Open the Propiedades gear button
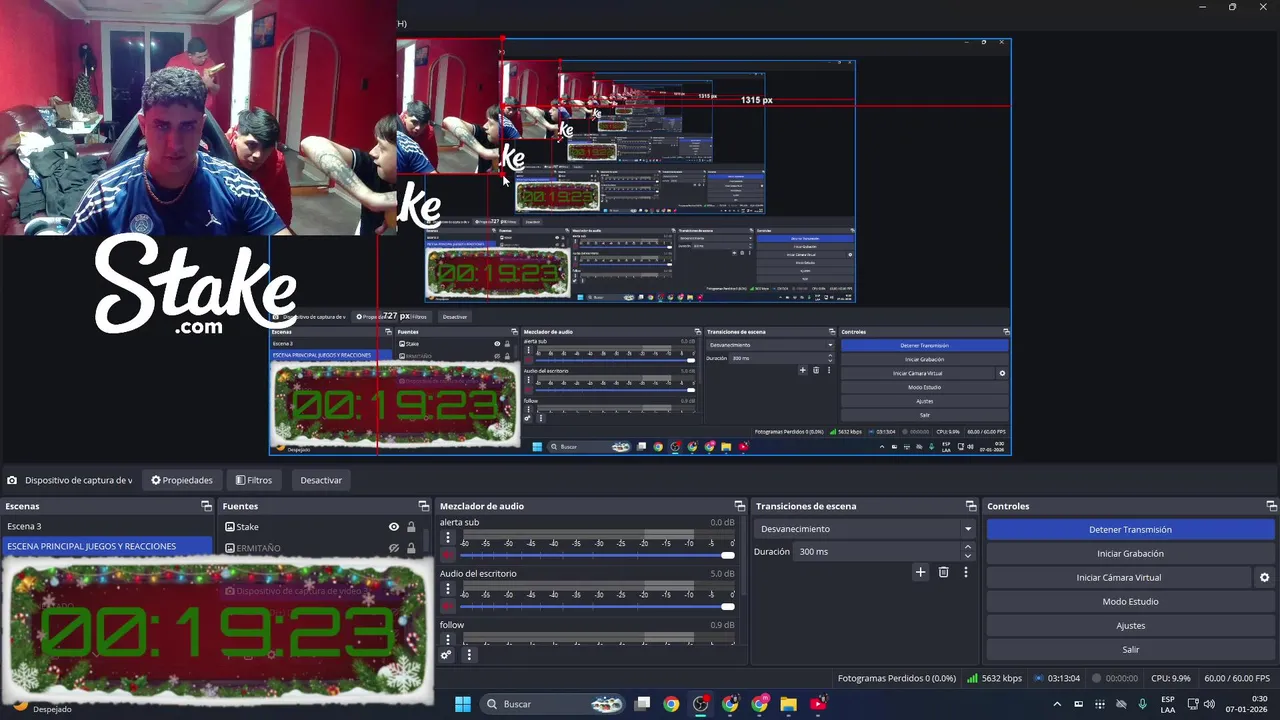Image resolution: width=1280 pixels, height=720 pixels. click(182, 480)
